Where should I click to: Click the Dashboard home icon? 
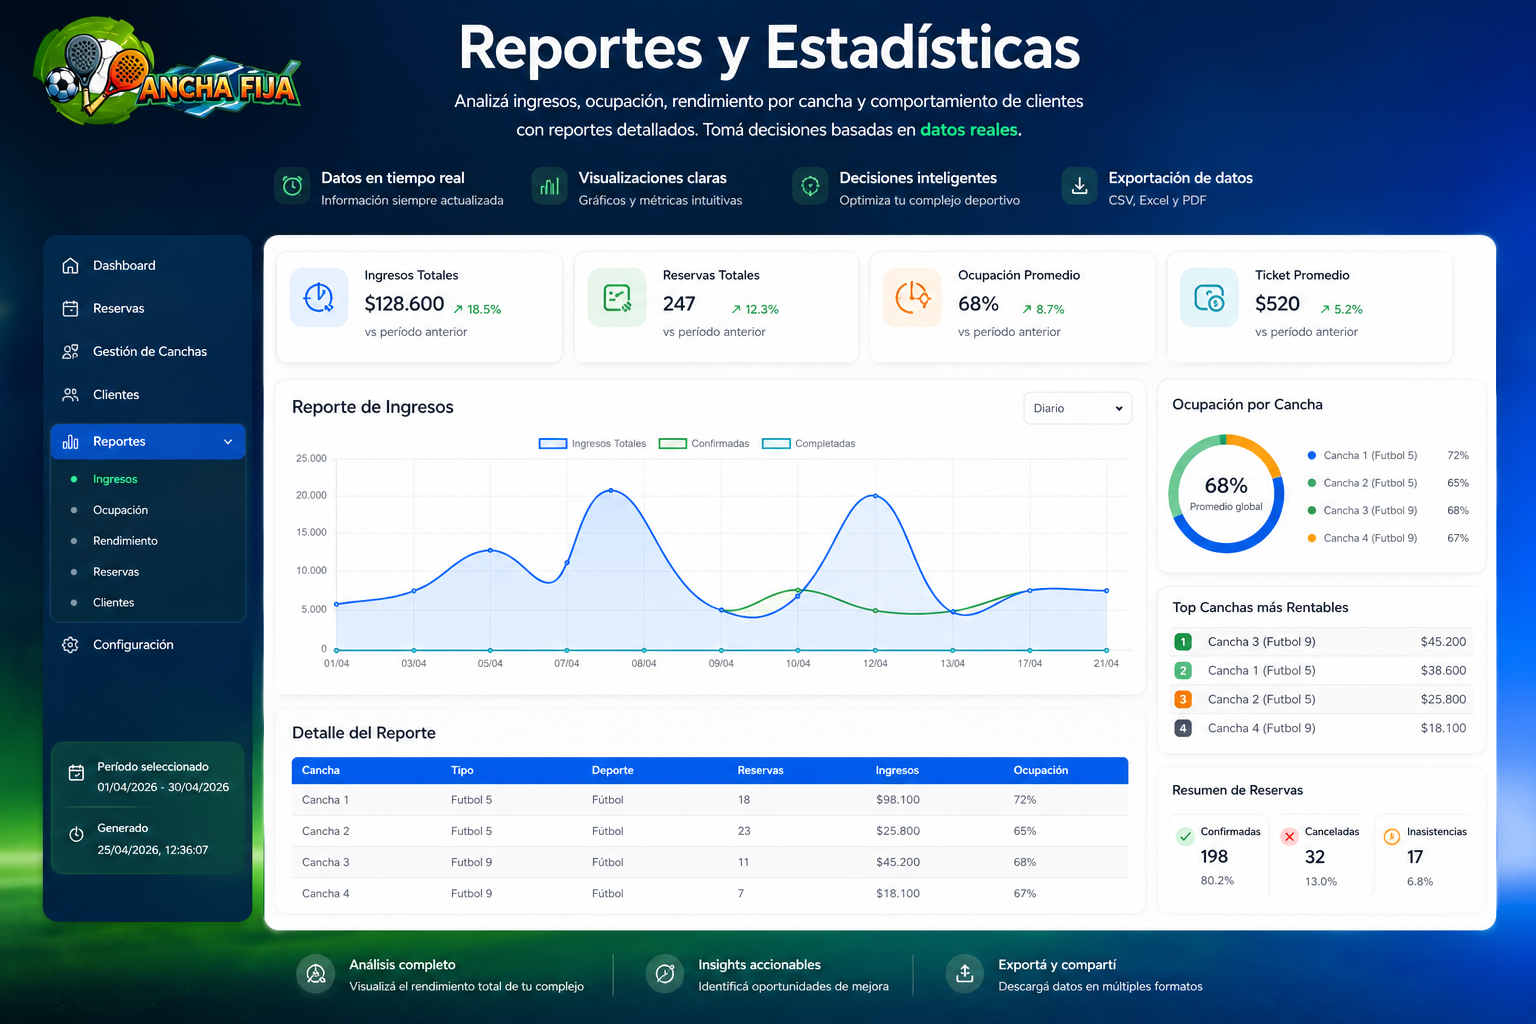coord(70,265)
